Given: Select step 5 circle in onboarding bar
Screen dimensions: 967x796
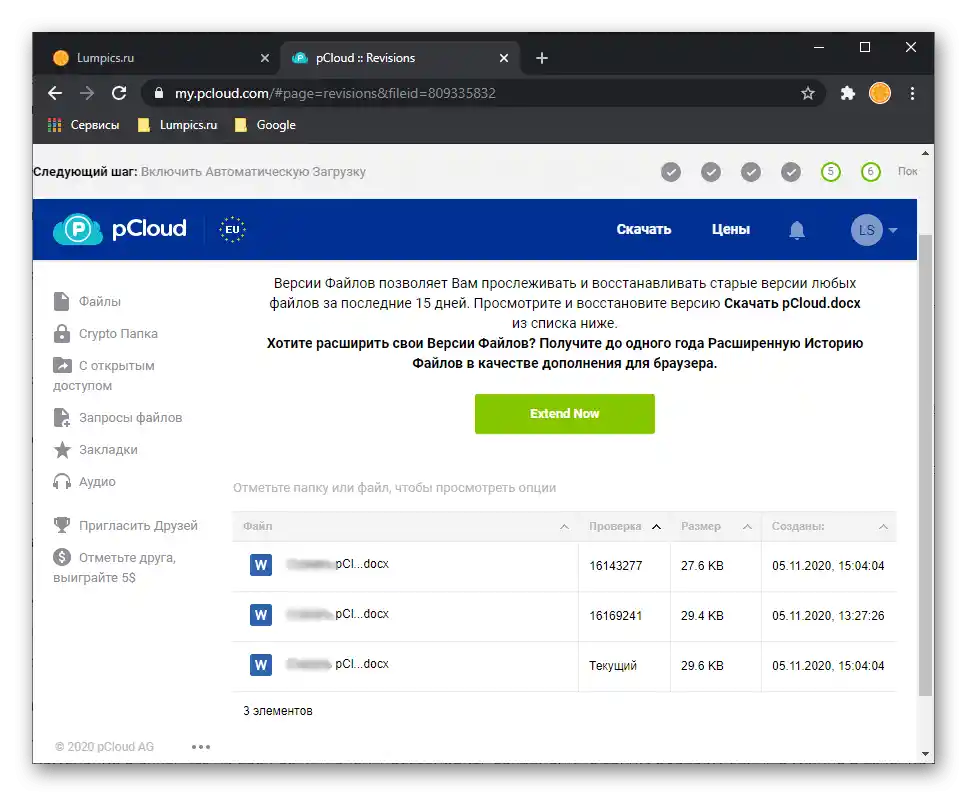Looking at the screenshot, I should coord(831,172).
